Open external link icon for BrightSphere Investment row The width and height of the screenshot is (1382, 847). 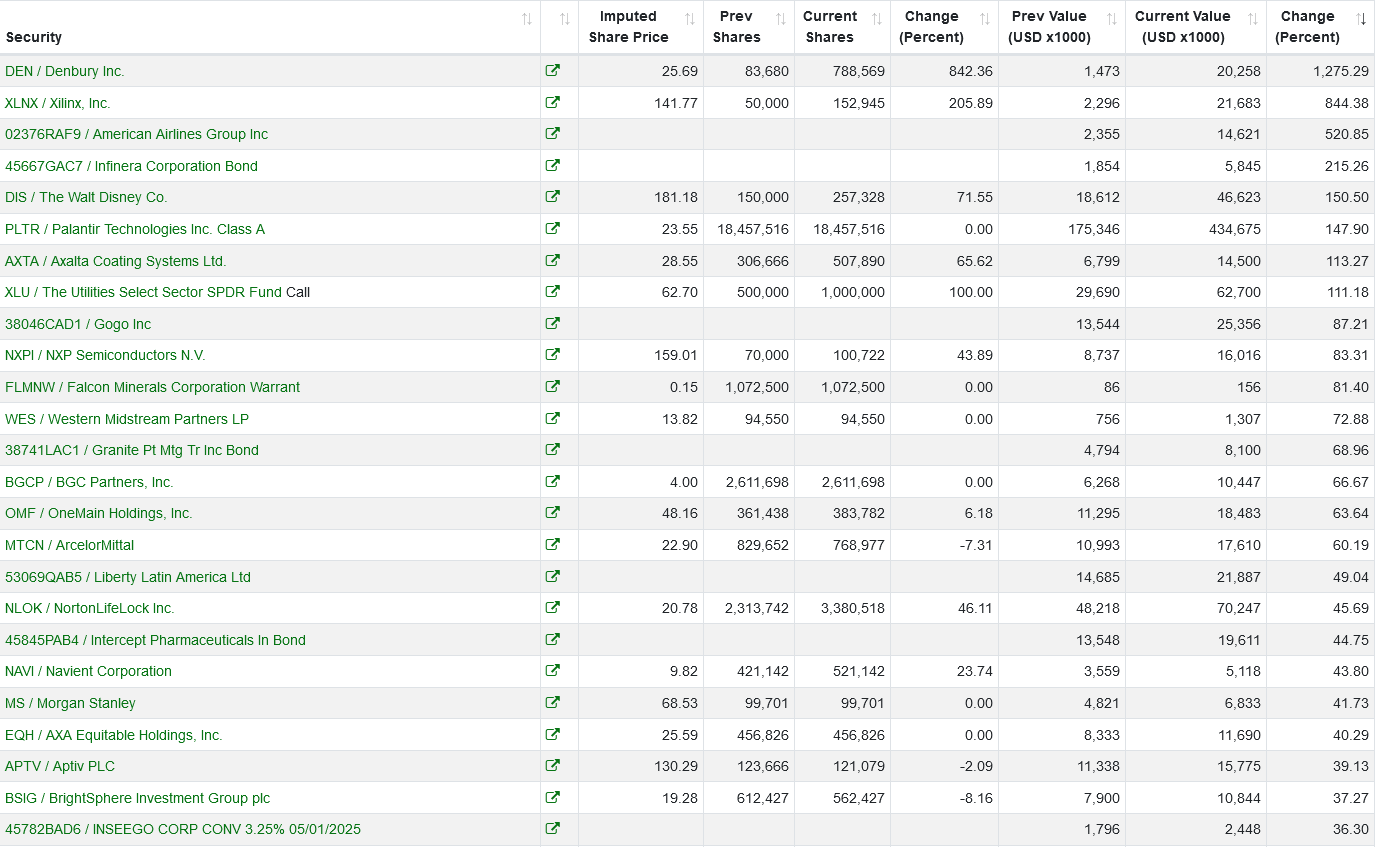point(553,798)
